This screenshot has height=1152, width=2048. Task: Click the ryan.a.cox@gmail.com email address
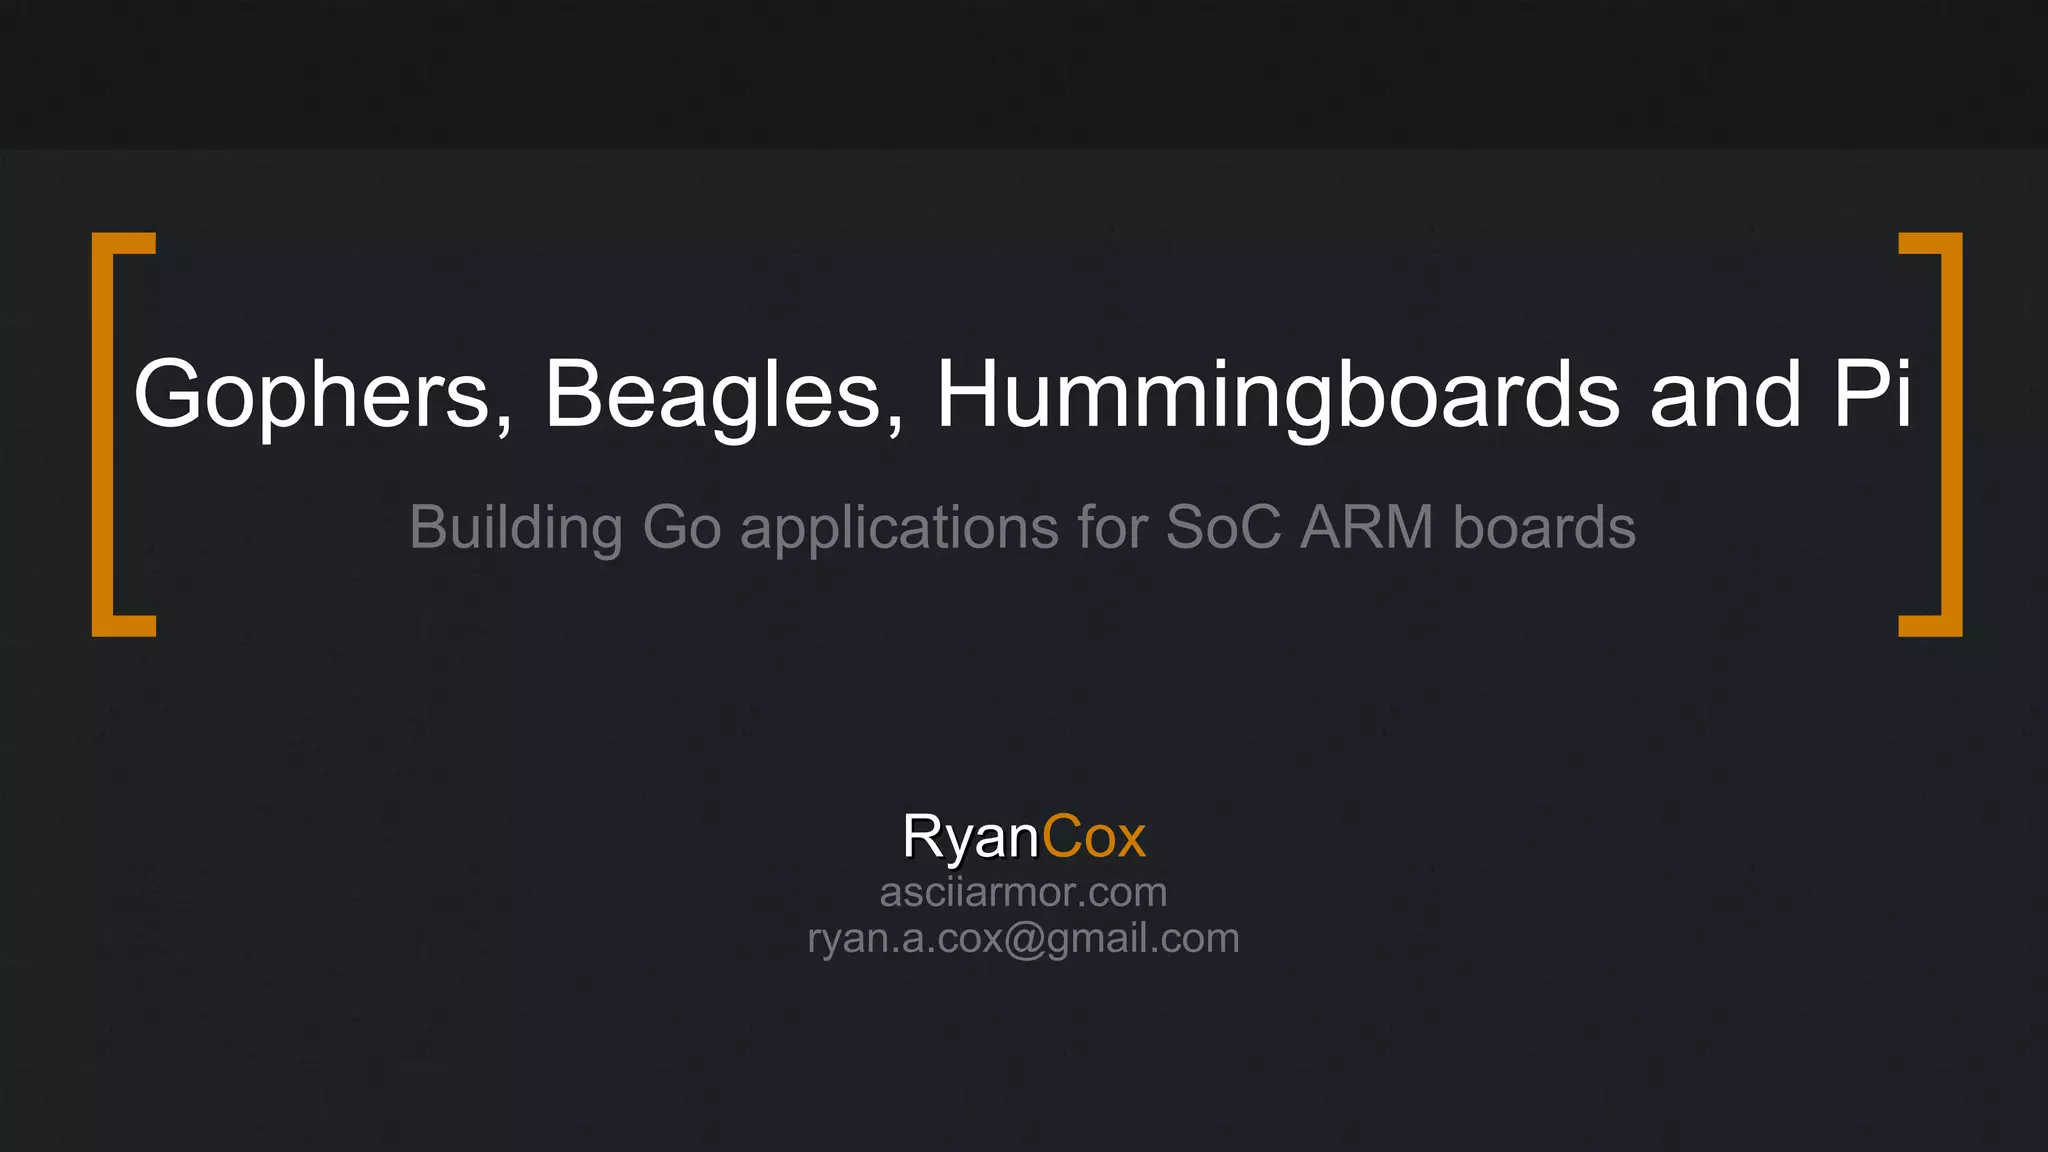pyautogui.click(x=1023, y=939)
